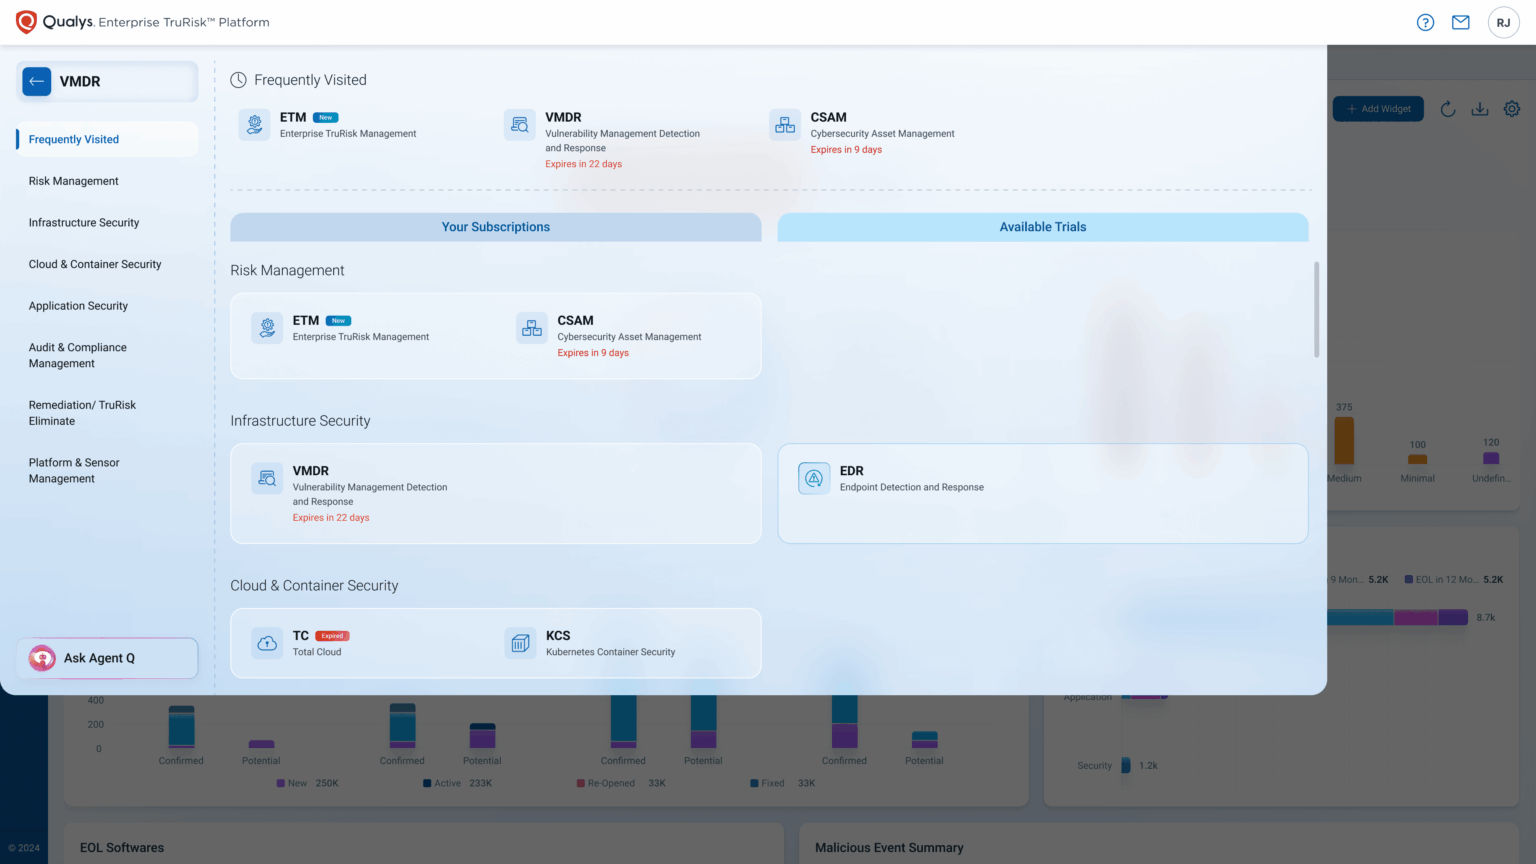Viewport: 1536px width, 864px height.
Task: Open Platform & Sensor Management from the sidebar
Action: 74,470
